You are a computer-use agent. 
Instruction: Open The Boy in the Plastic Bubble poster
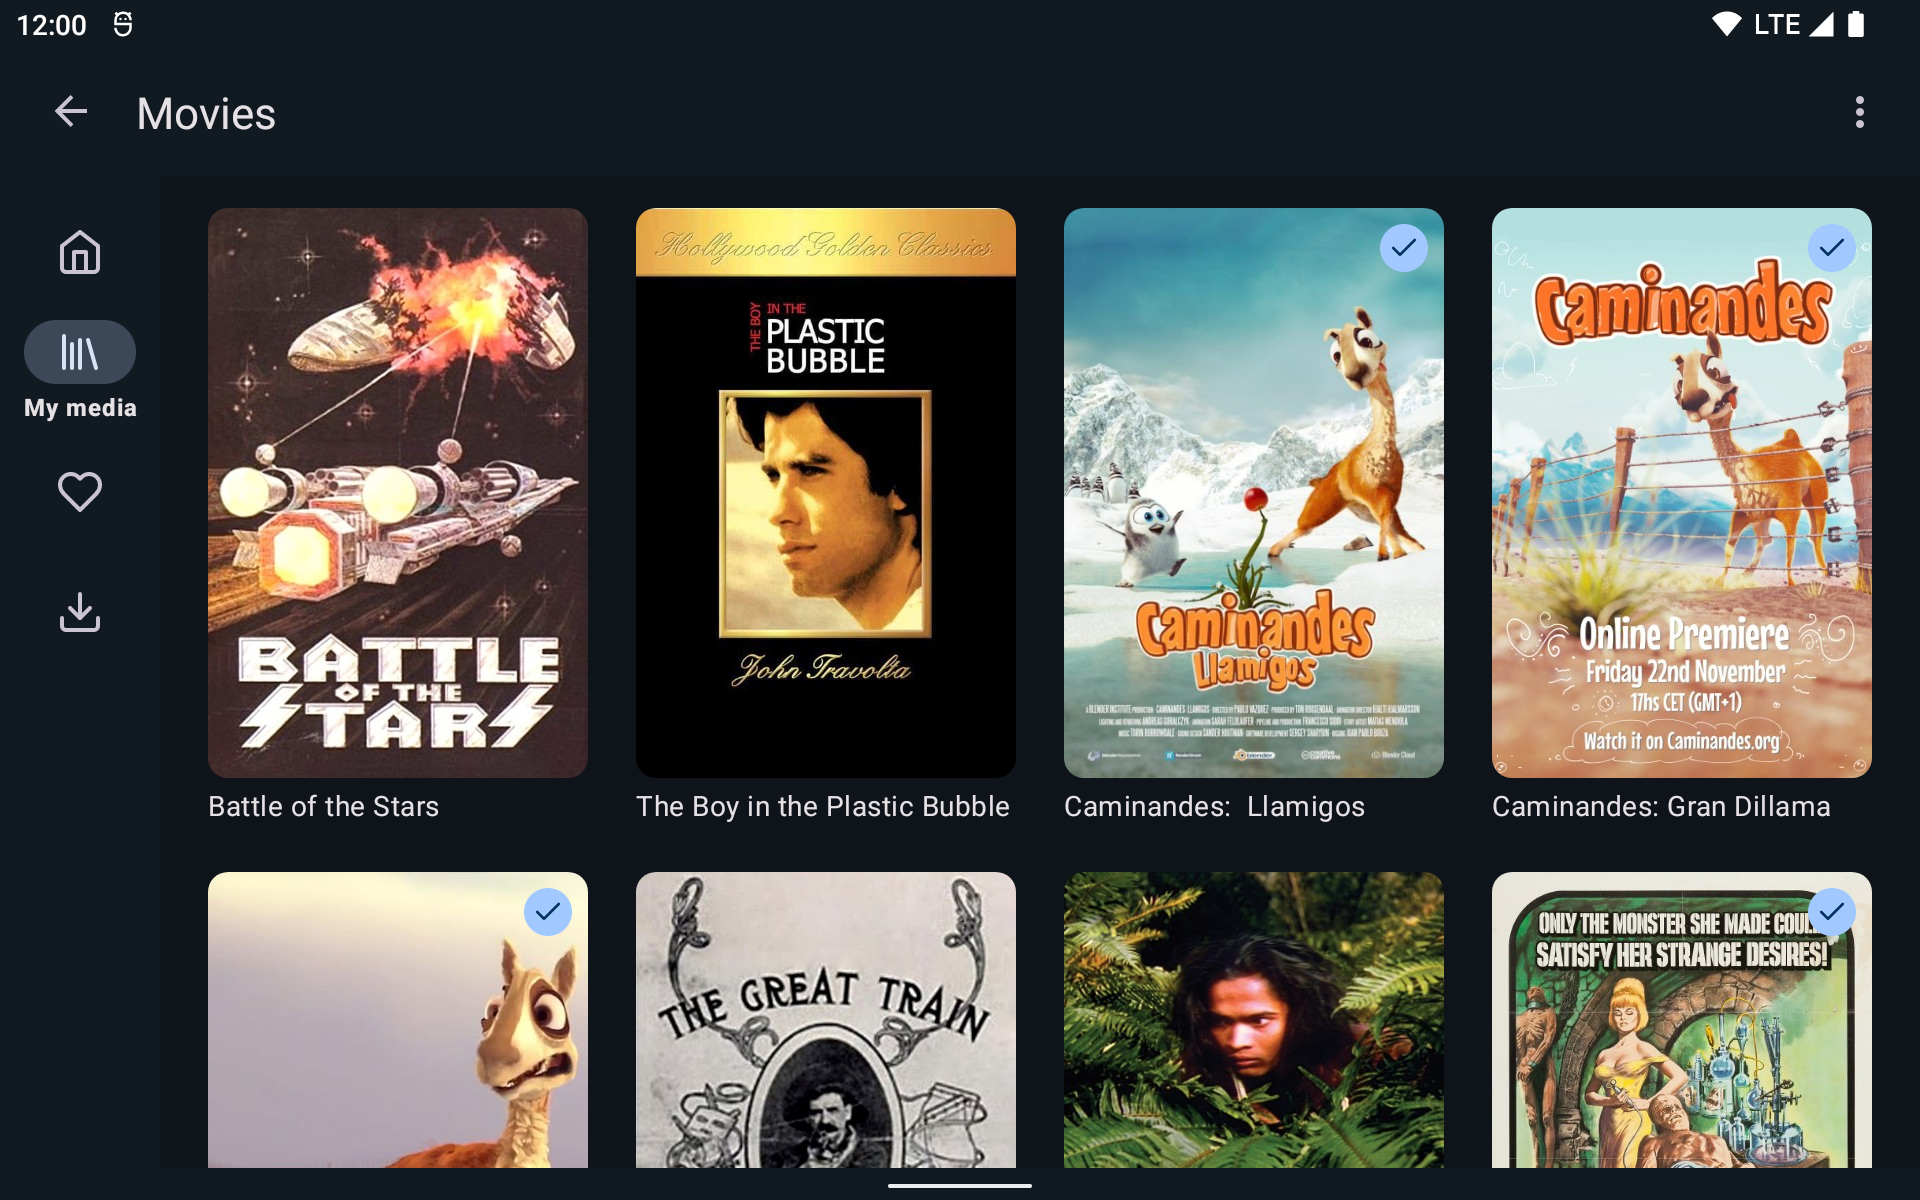826,493
